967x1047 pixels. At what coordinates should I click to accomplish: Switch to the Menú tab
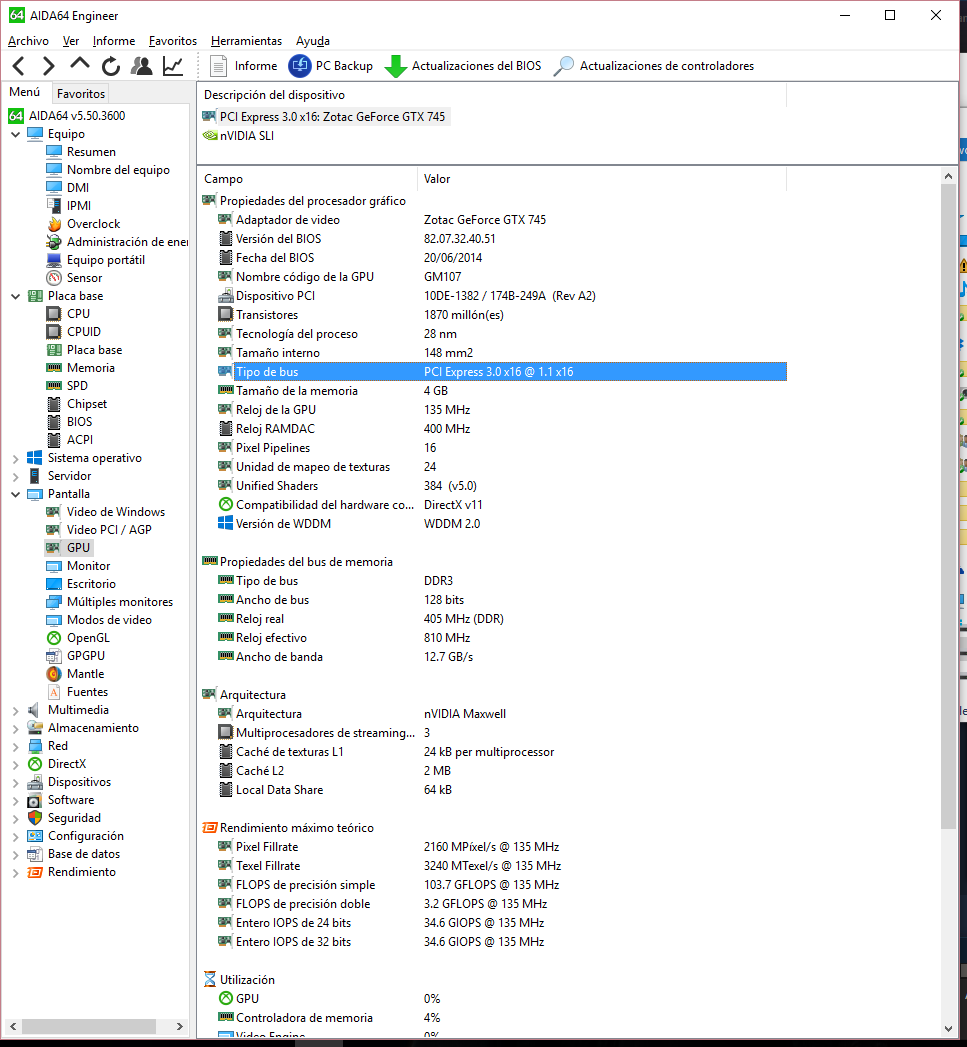click(x=25, y=92)
